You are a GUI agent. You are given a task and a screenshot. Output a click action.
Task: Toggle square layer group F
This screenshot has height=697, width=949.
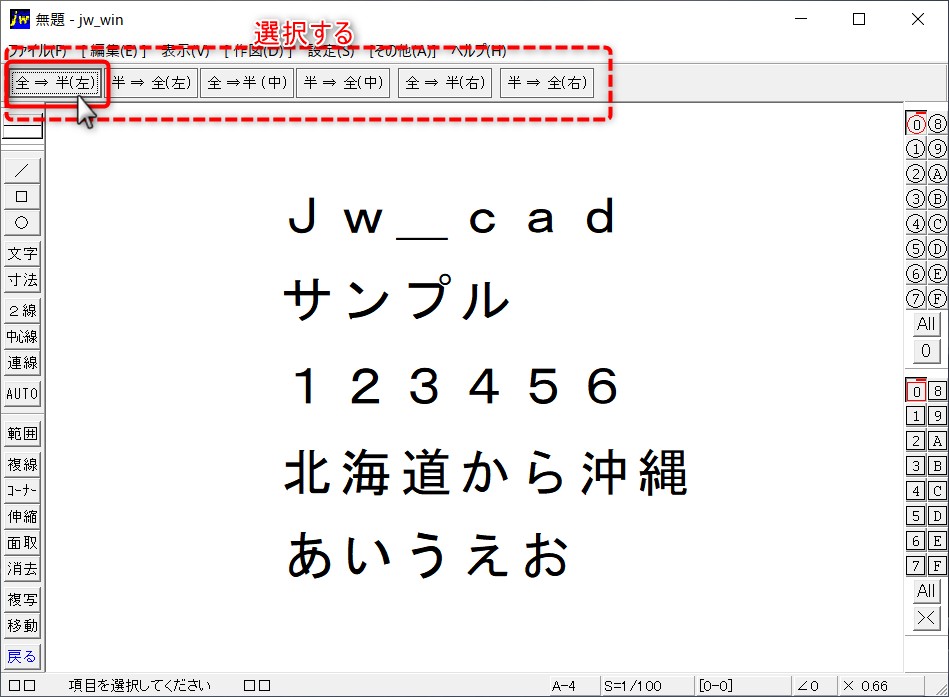pyautogui.click(x=937, y=566)
